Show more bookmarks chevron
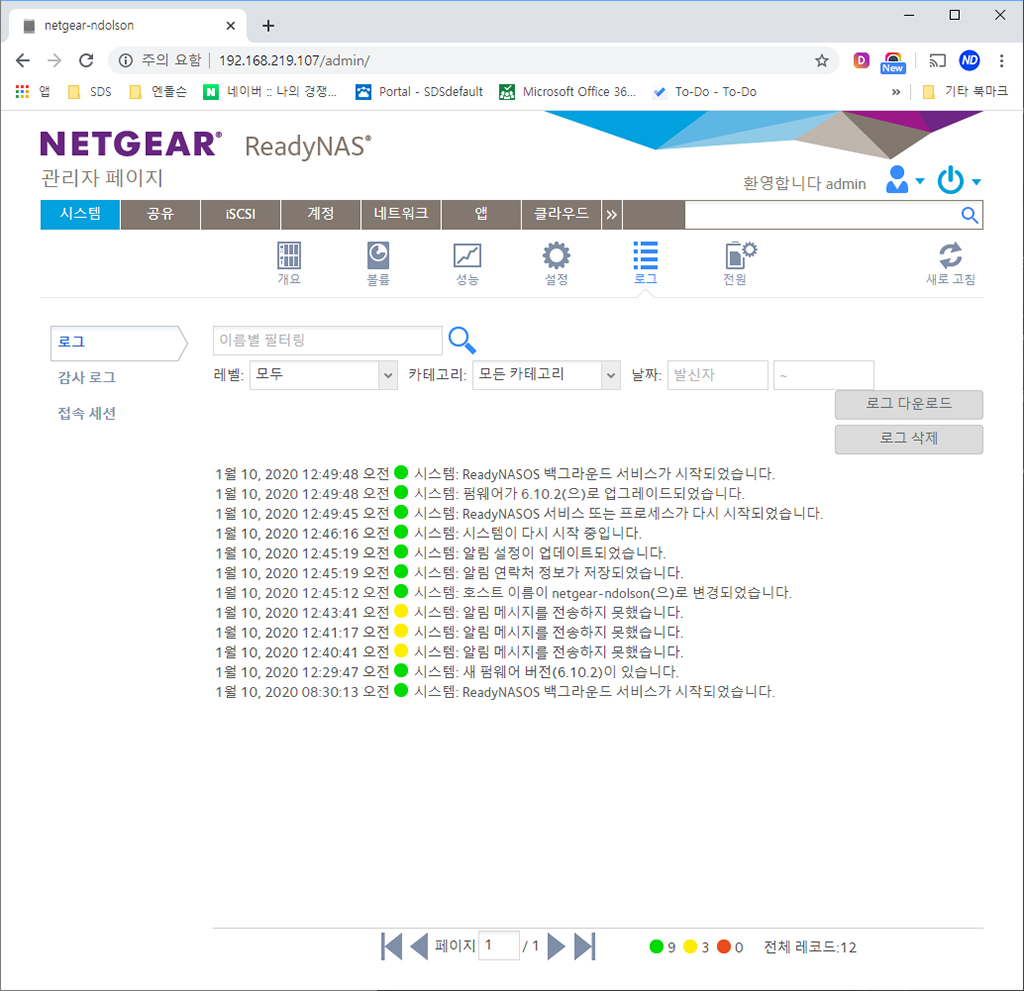1024x991 pixels. (x=895, y=92)
